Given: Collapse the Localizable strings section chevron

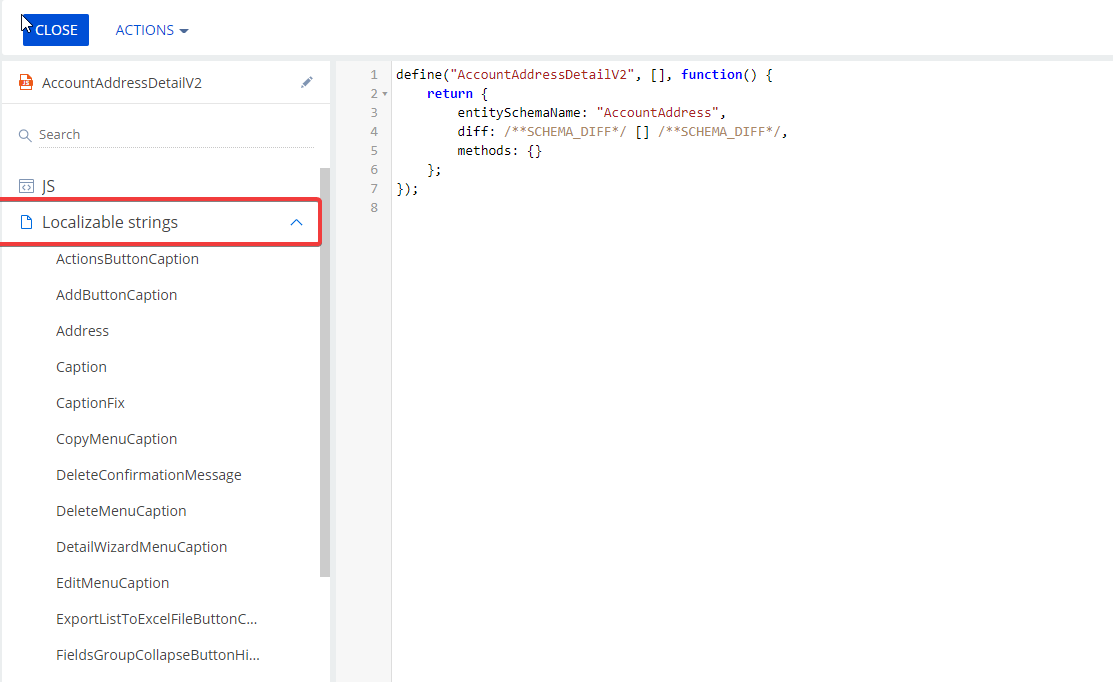Looking at the screenshot, I should click(x=297, y=222).
